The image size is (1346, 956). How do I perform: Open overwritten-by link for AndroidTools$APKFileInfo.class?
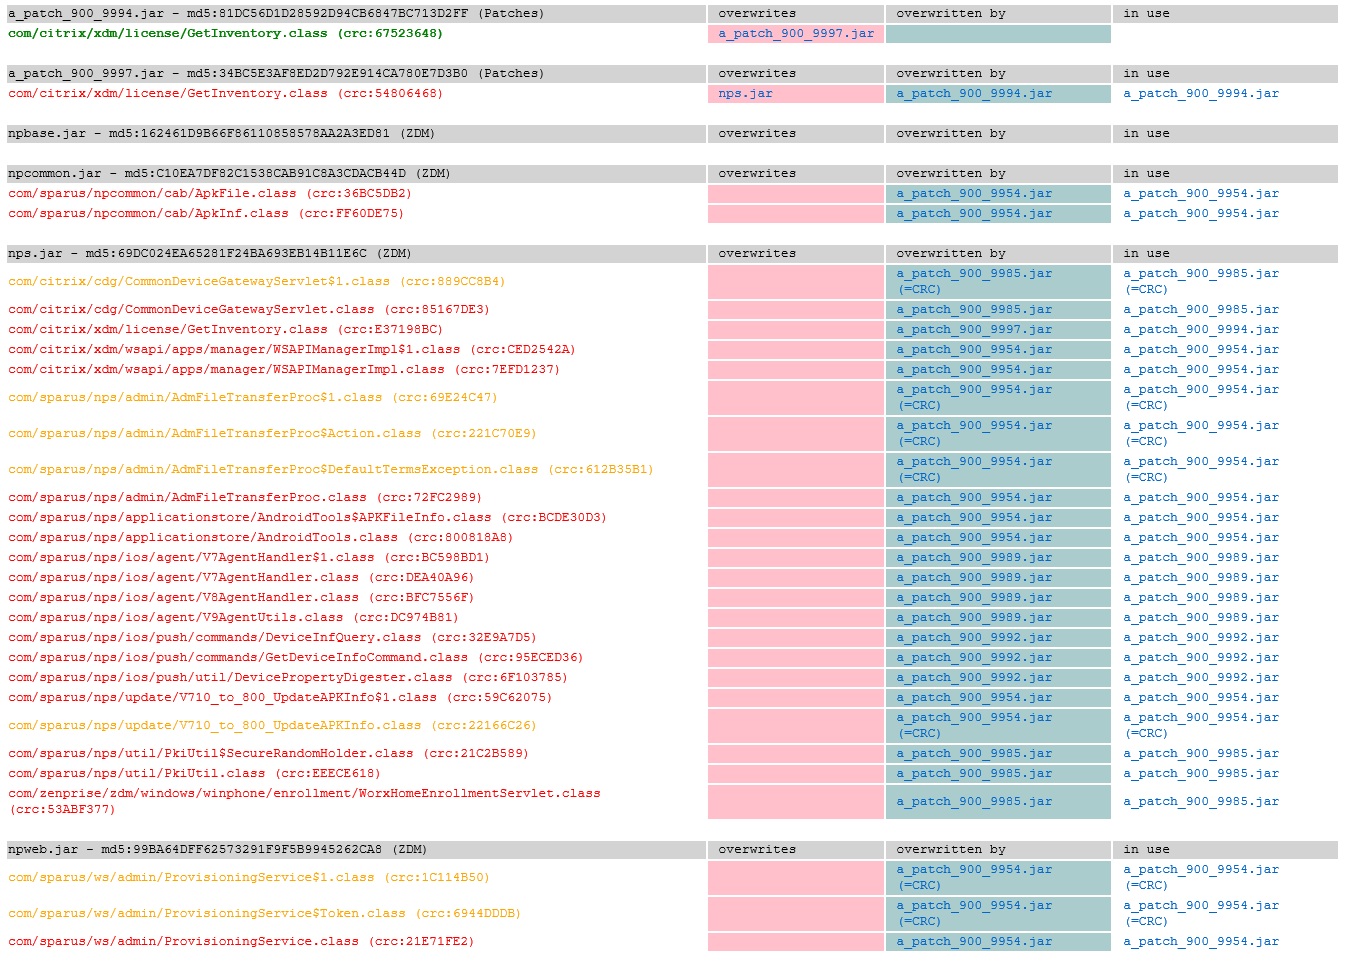click(x=974, y=517)
